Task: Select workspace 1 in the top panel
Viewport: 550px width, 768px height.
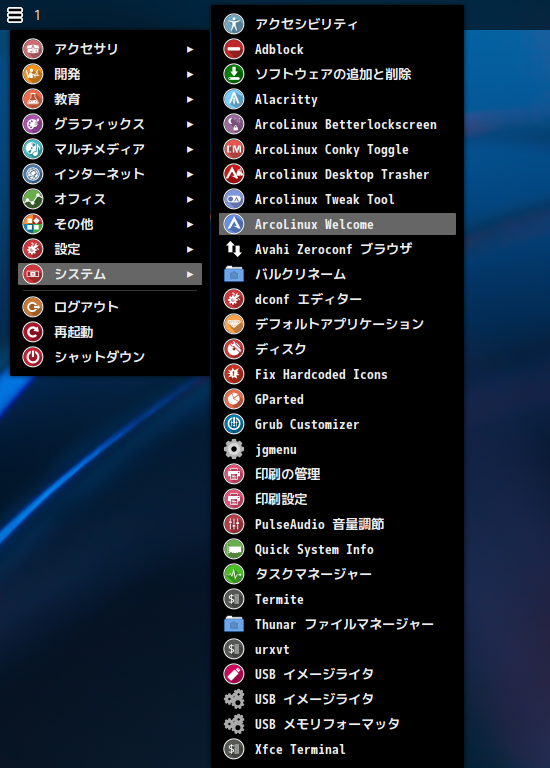Action: tap(37, 15)
